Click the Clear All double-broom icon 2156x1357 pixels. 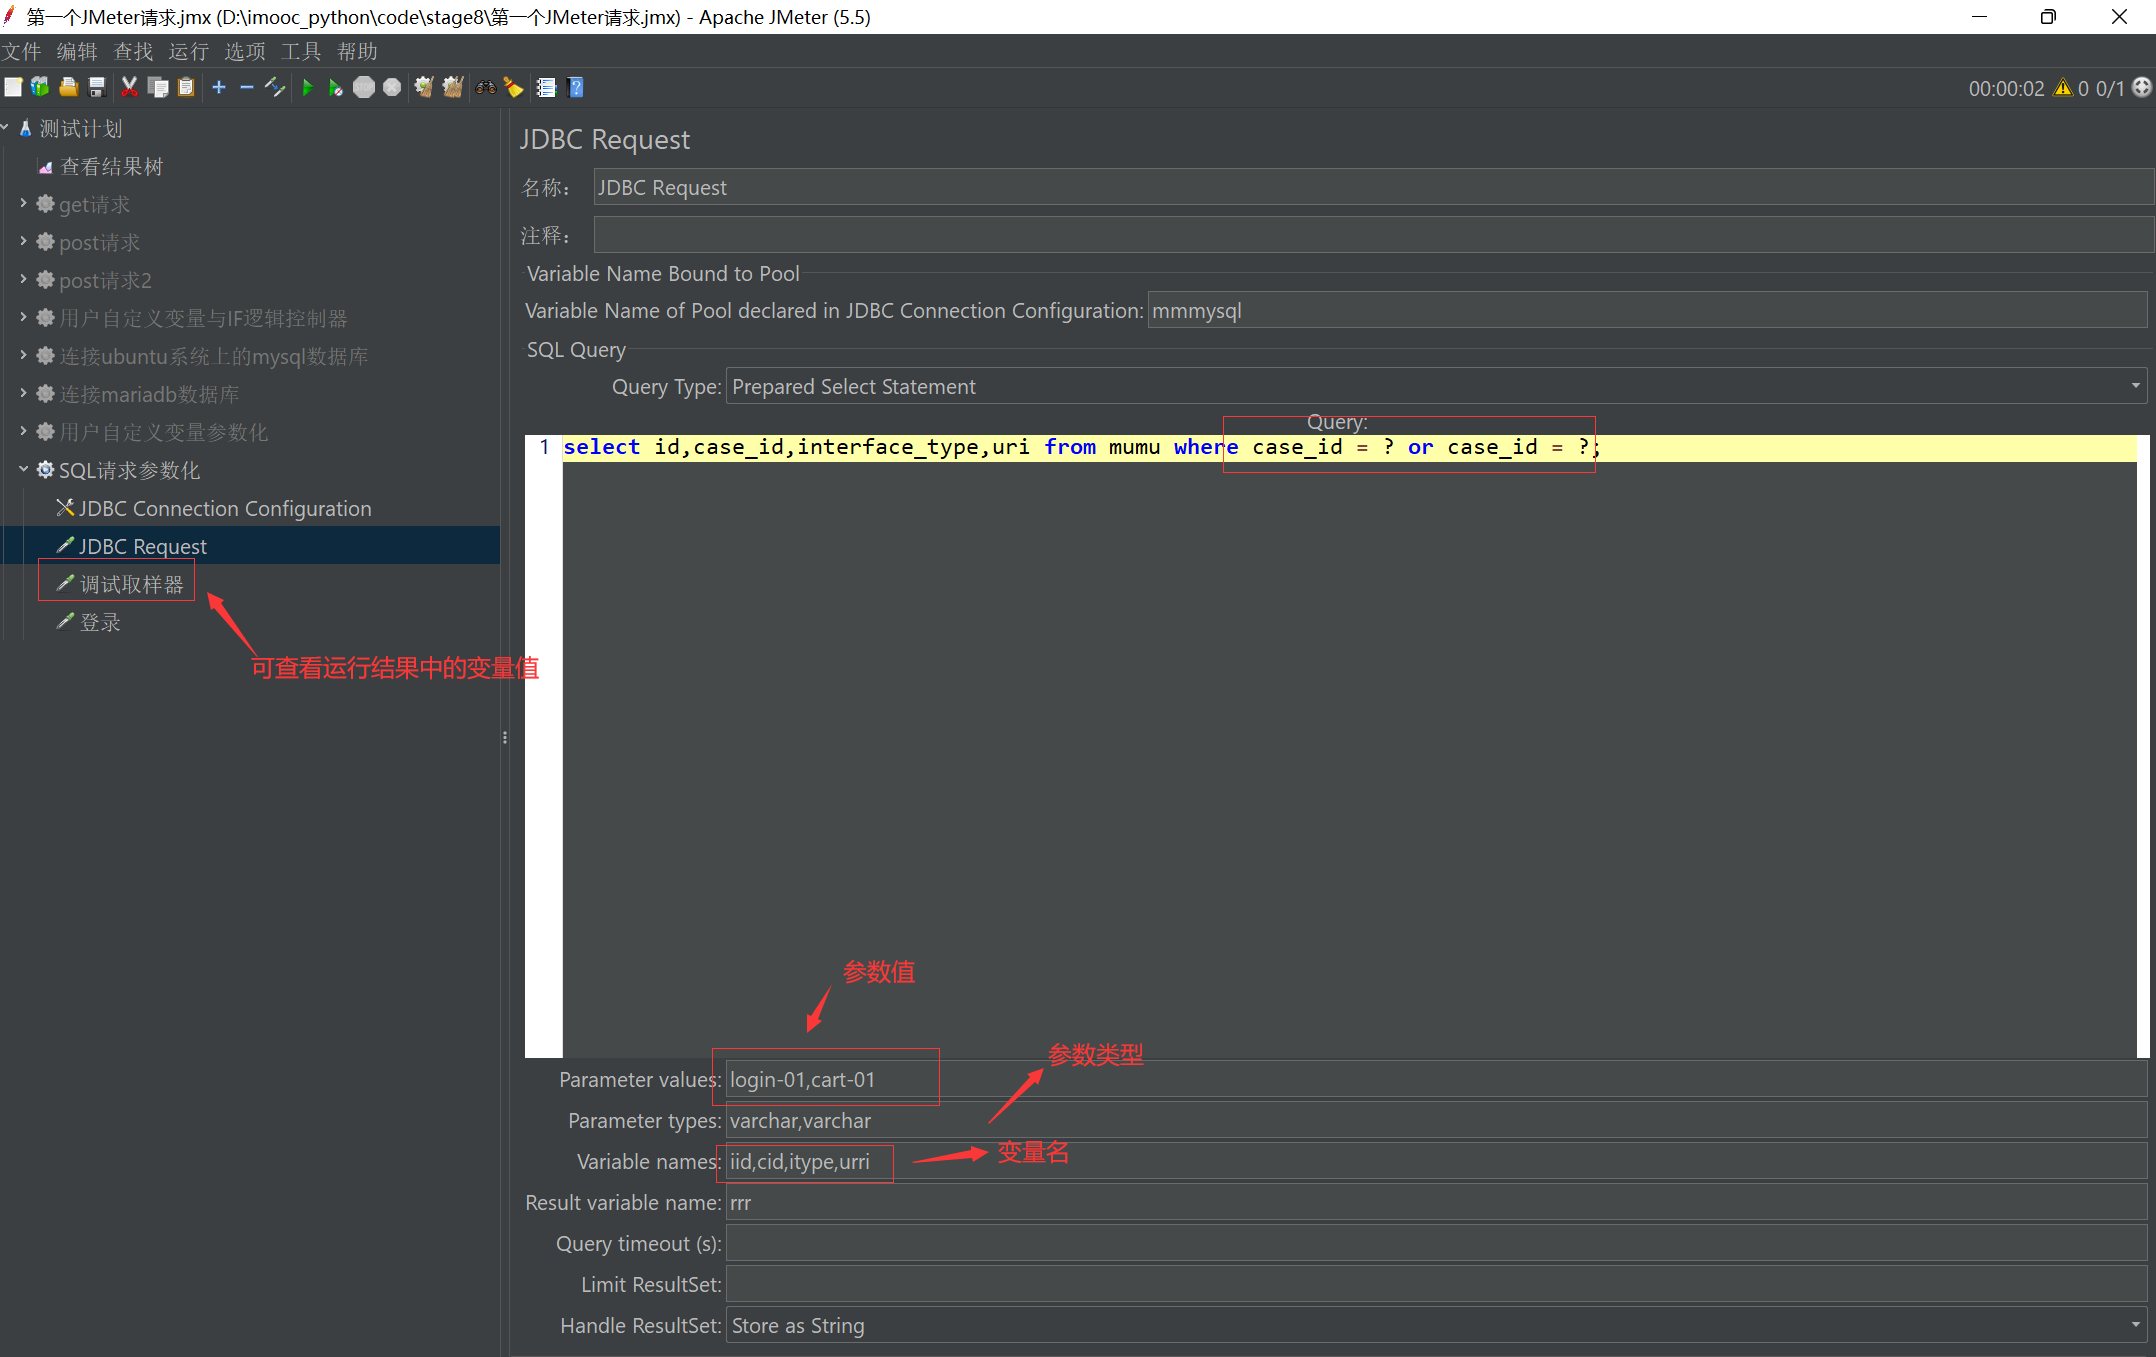[x=453, y=88]
